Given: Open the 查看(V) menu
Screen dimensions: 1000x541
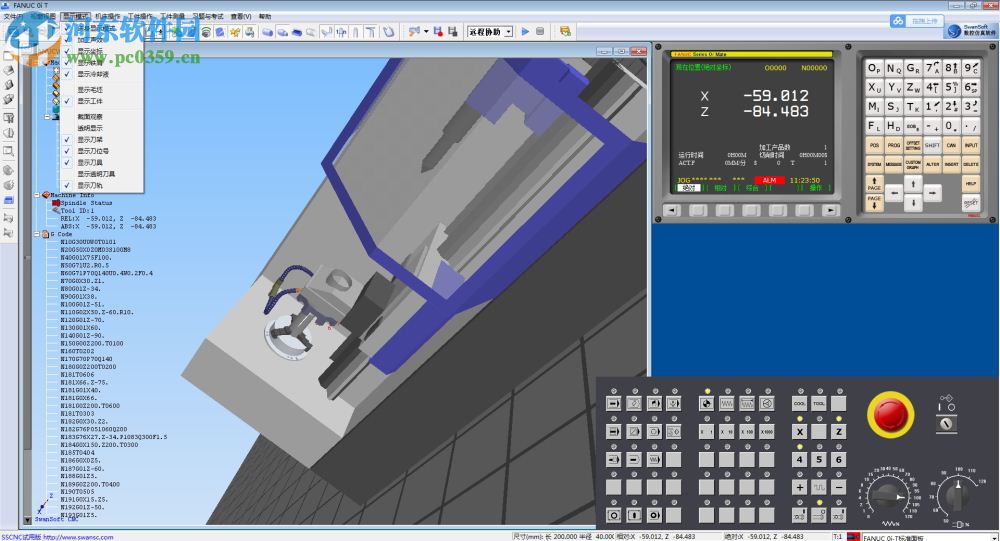Looking at the screenshot, I should pos(241,17).
